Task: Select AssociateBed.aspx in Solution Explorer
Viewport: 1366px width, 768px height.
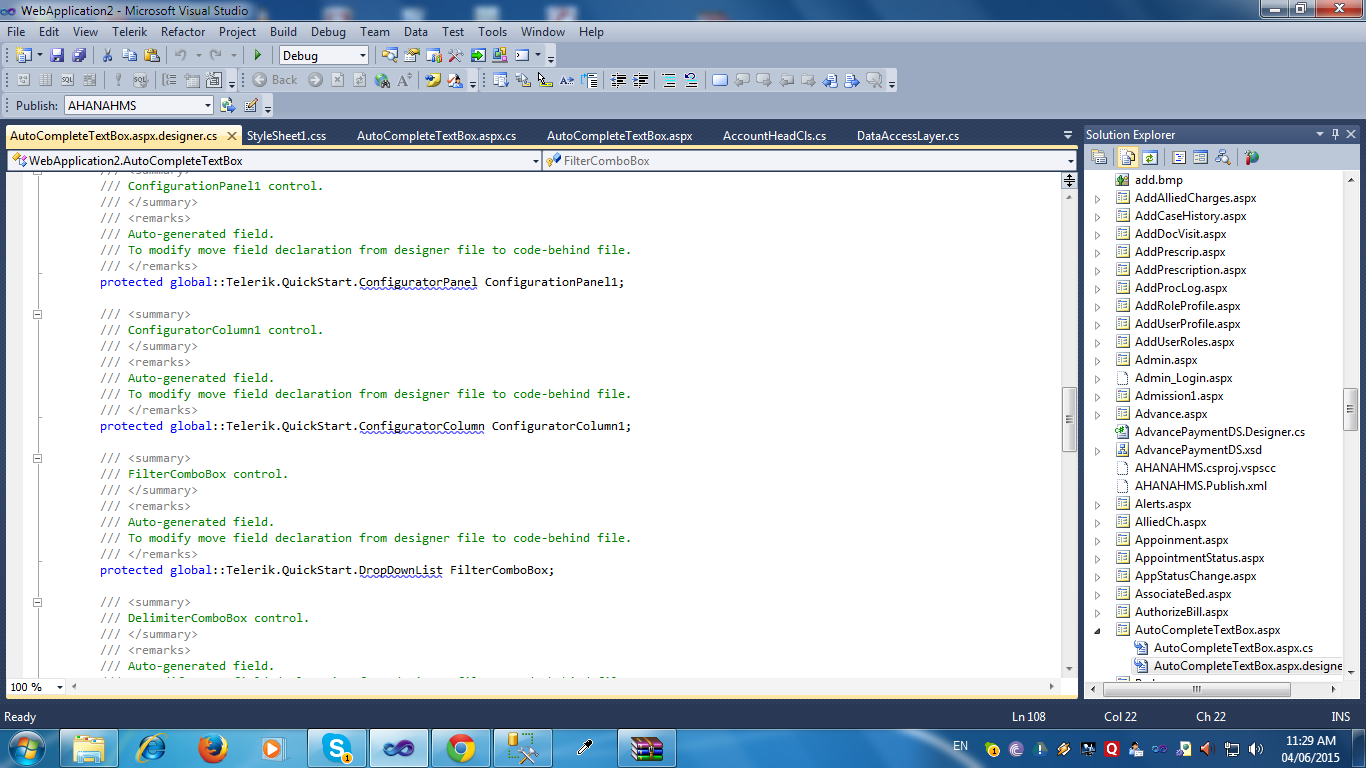Action: (x=1183, y=594)
